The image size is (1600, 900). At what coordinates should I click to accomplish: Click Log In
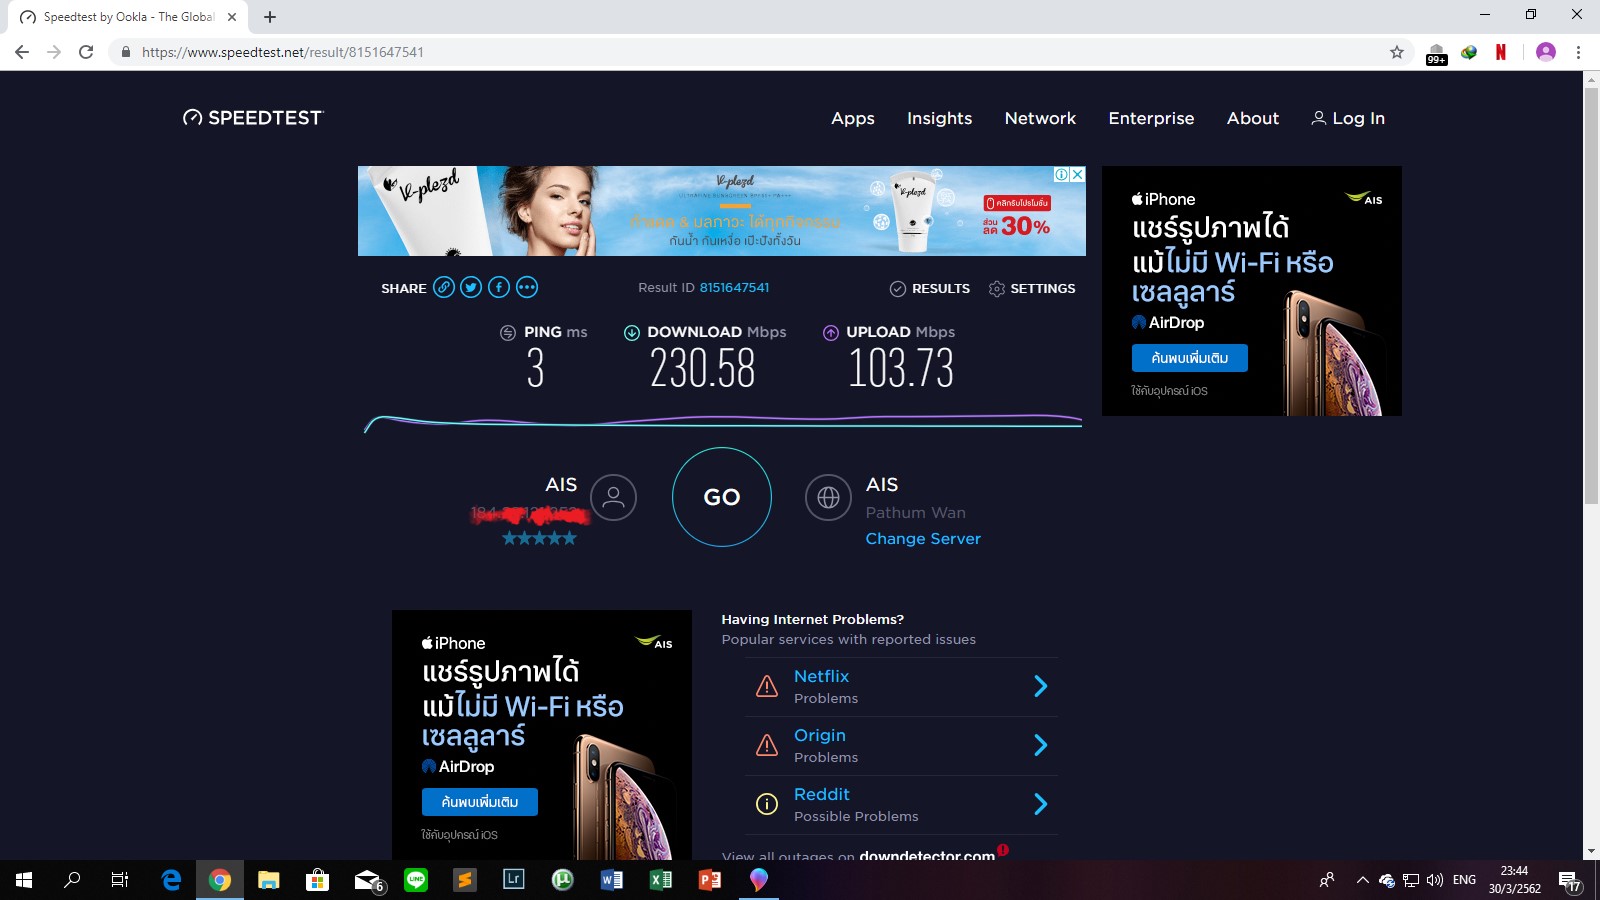1348,118
